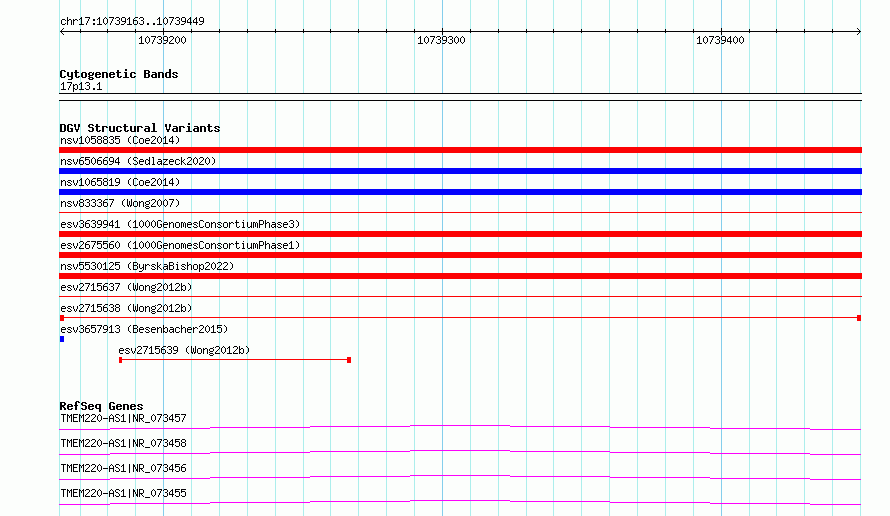Click Cytogenetic Bands track title
Screen dimensions: 890x516
119,74
